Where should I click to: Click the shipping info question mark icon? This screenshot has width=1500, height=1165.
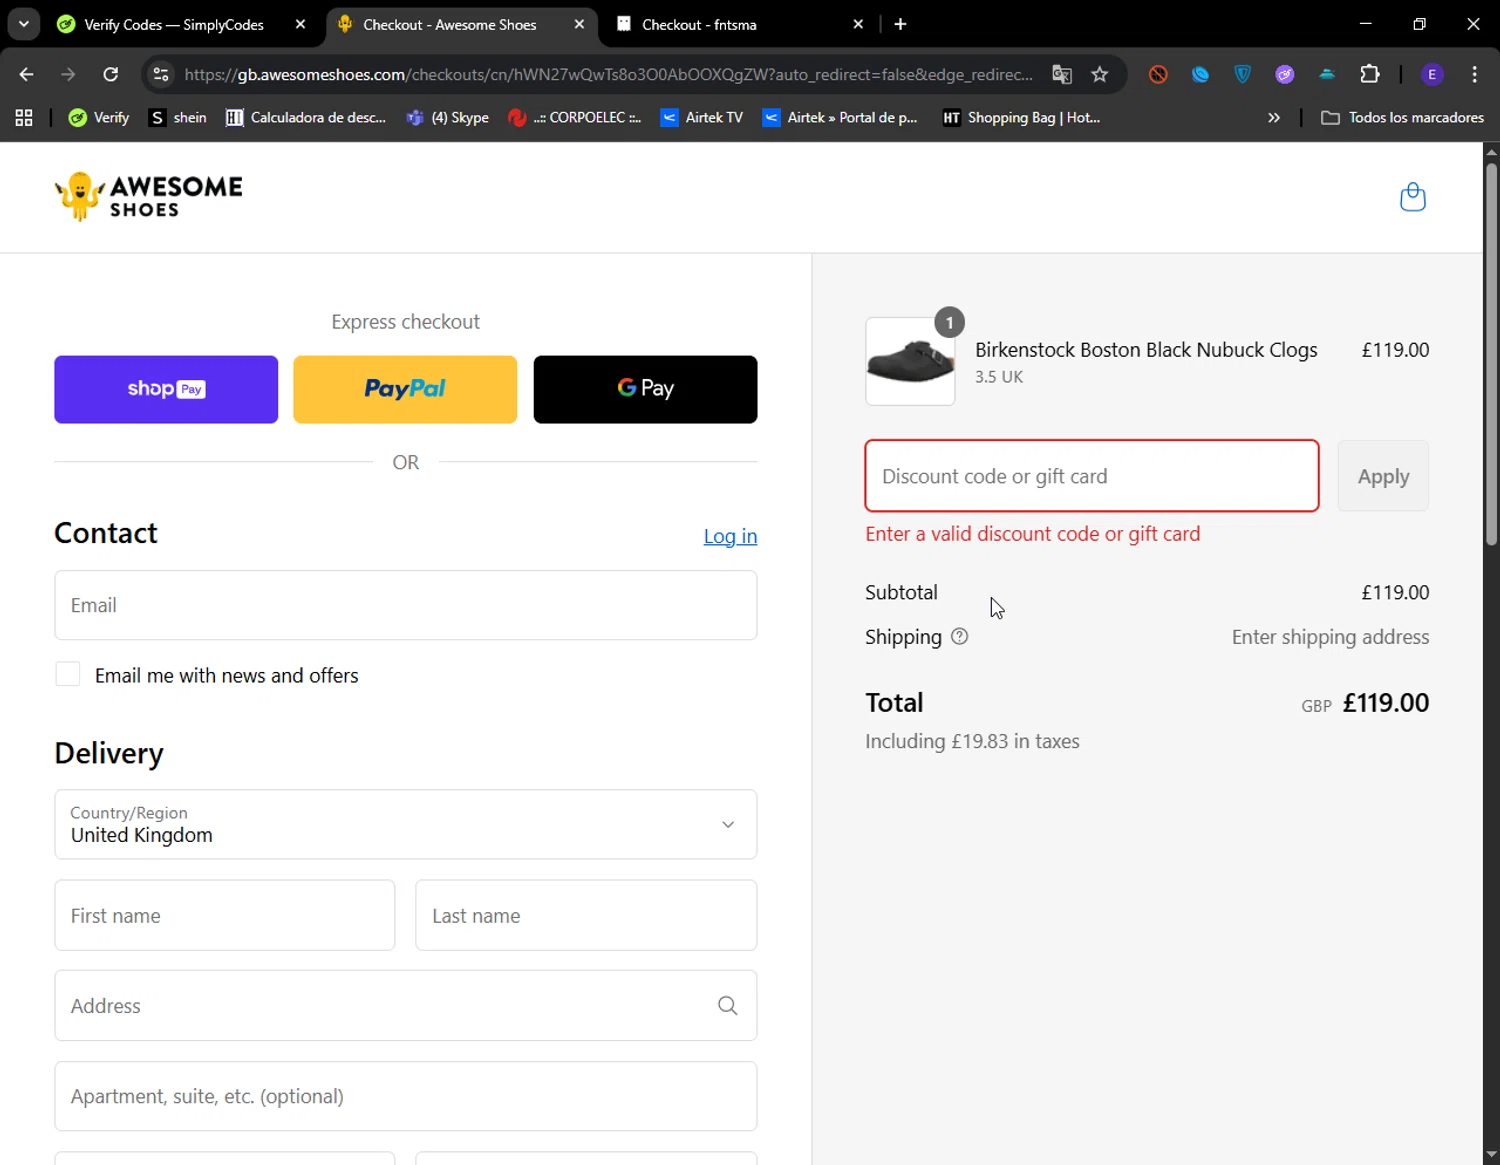[959, 636]
